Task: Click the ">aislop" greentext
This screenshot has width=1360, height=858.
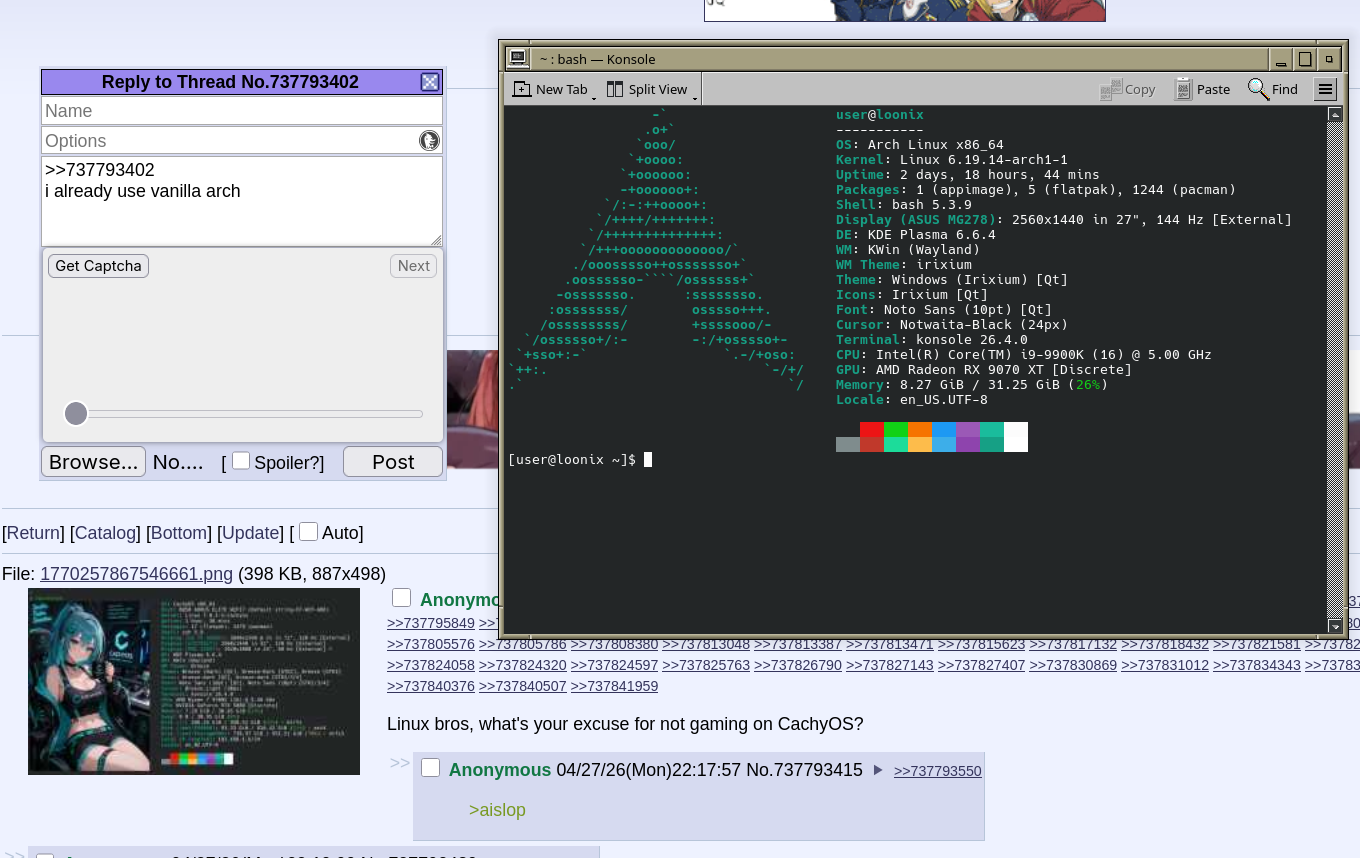Action: [497, 810]
